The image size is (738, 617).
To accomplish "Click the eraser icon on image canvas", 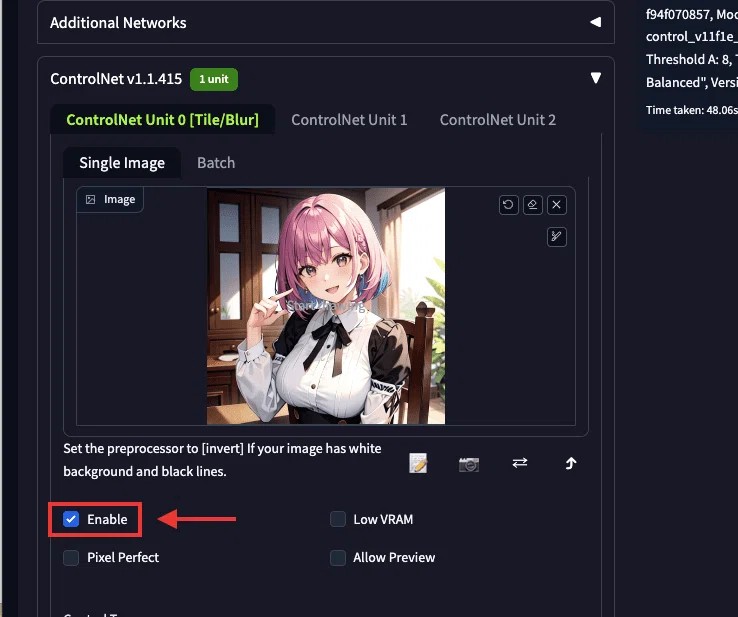I will pyautogui.click(x=532, y=205).
